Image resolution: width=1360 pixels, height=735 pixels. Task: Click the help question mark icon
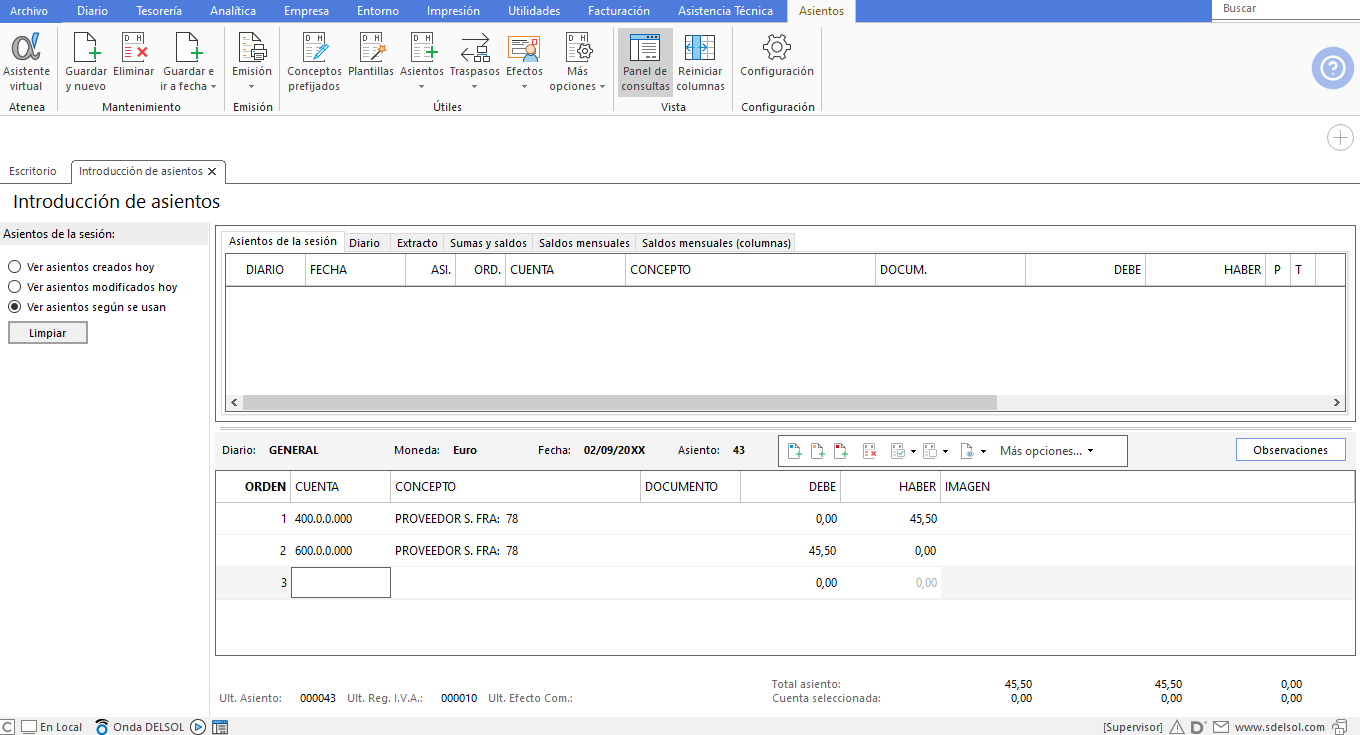[x=1332, y=68]
